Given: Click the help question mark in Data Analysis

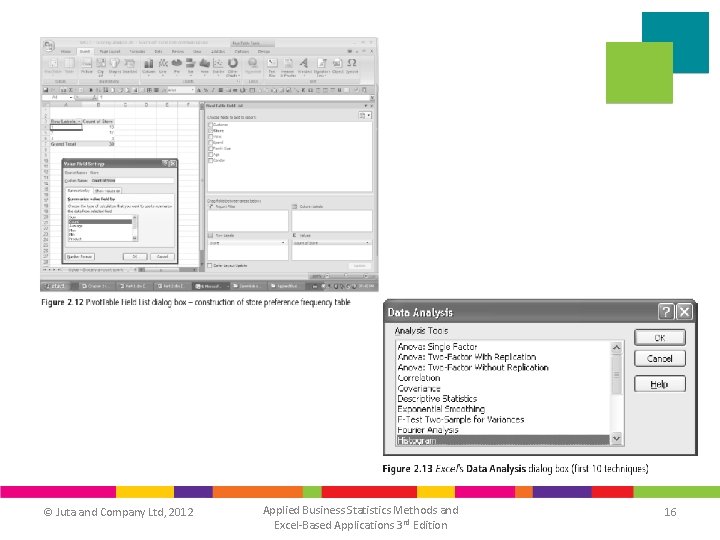Looking at the screenshot, I should point(666,312).
